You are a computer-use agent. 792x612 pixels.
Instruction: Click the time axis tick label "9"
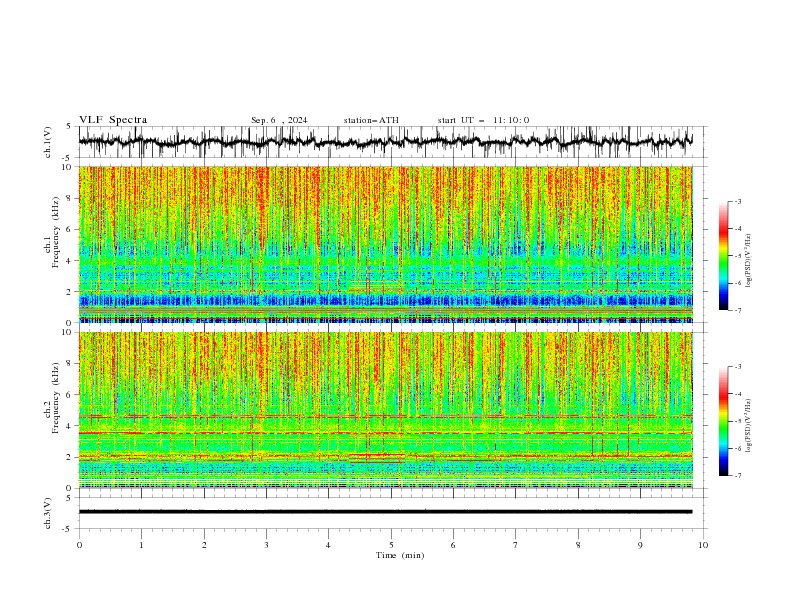click(640, 545)
